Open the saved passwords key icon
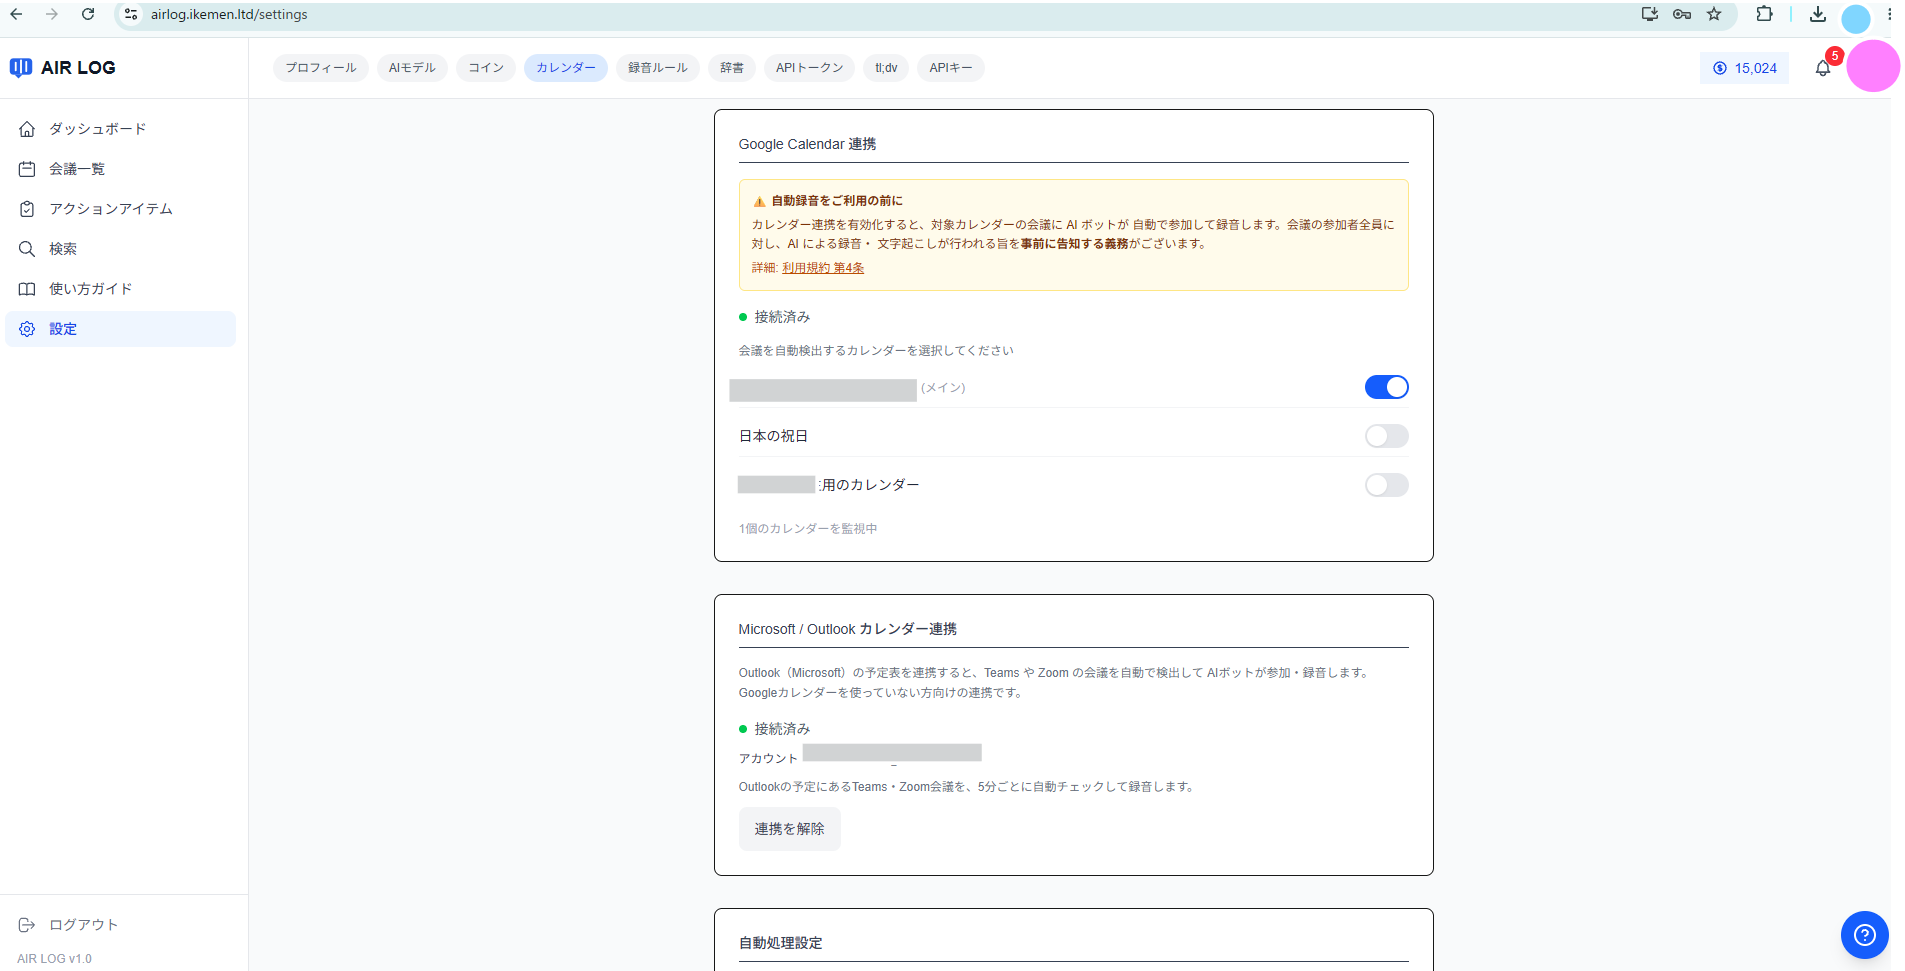 point(1682,14)
